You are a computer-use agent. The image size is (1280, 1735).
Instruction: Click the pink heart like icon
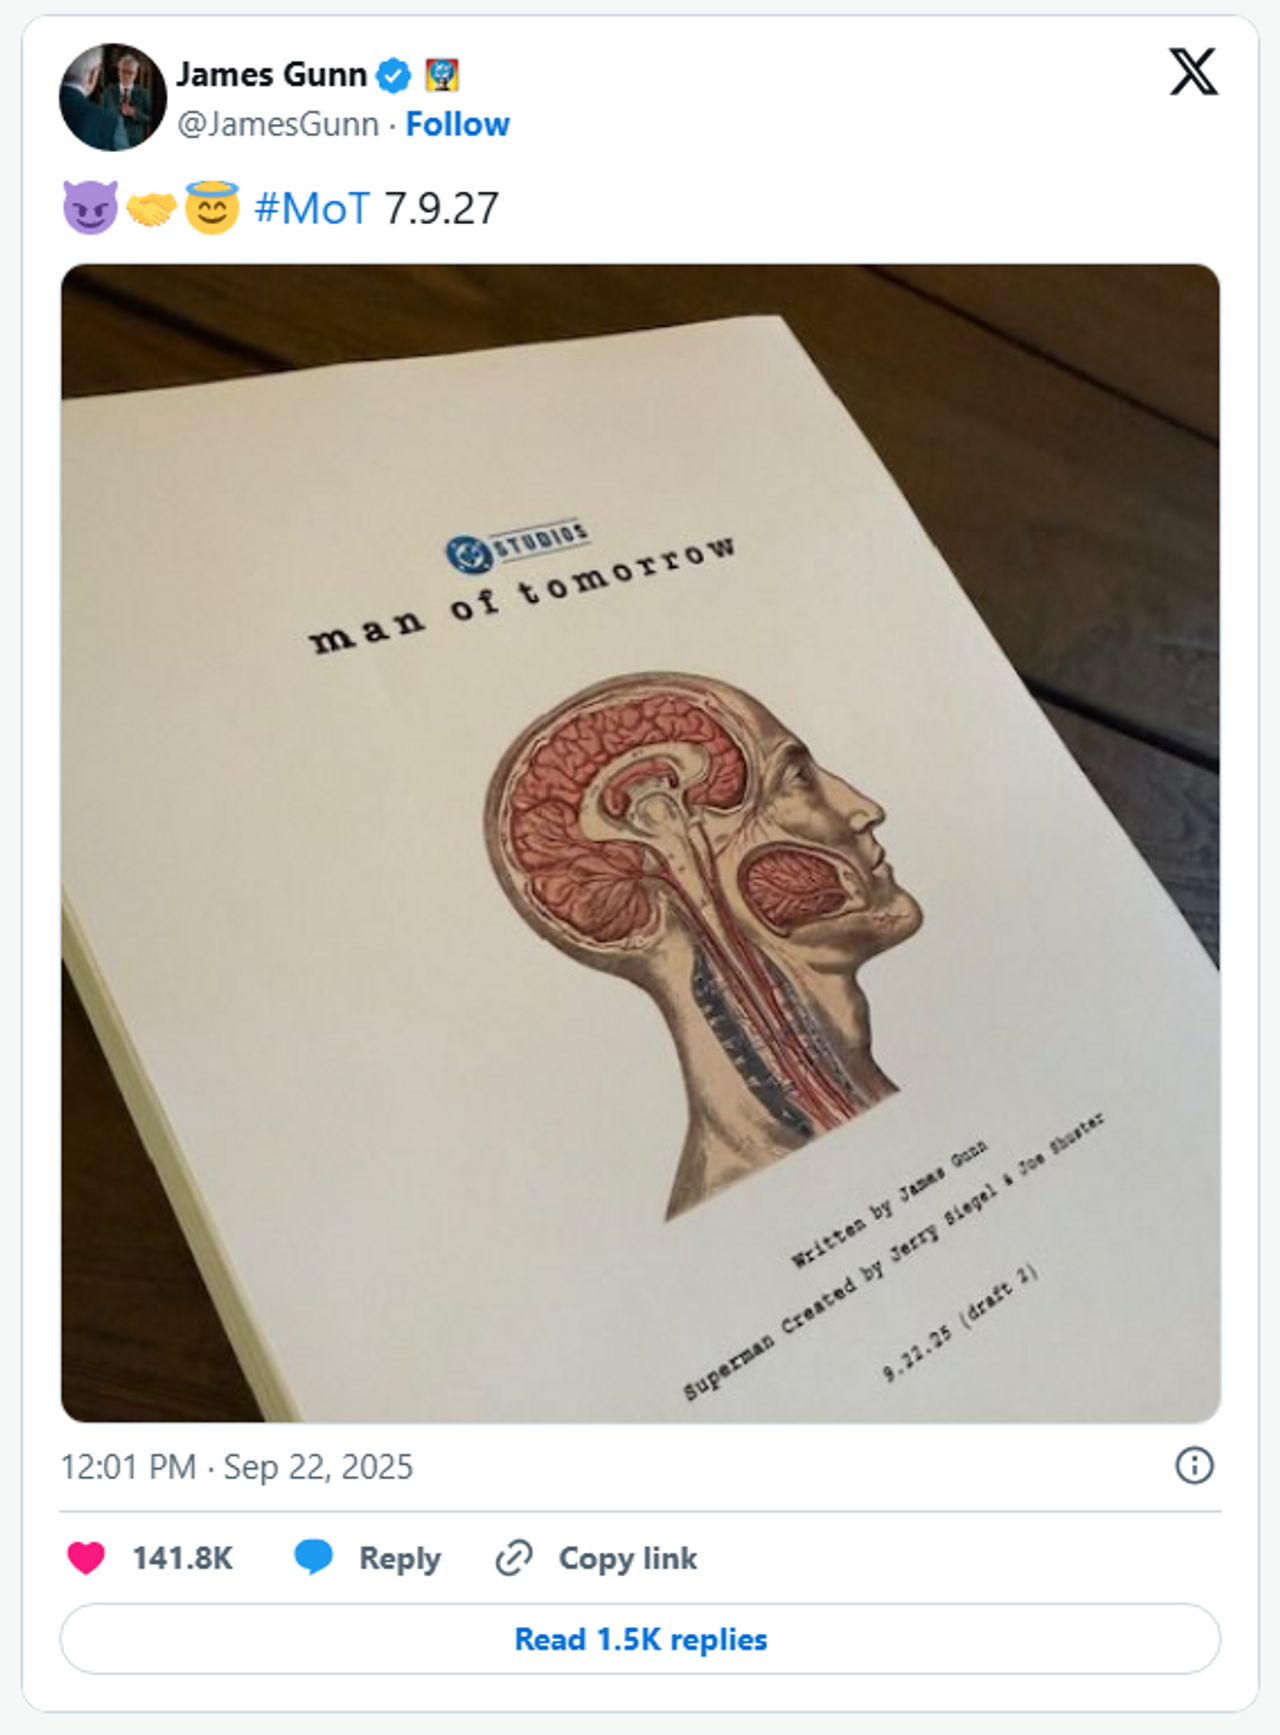point(86,1558)
